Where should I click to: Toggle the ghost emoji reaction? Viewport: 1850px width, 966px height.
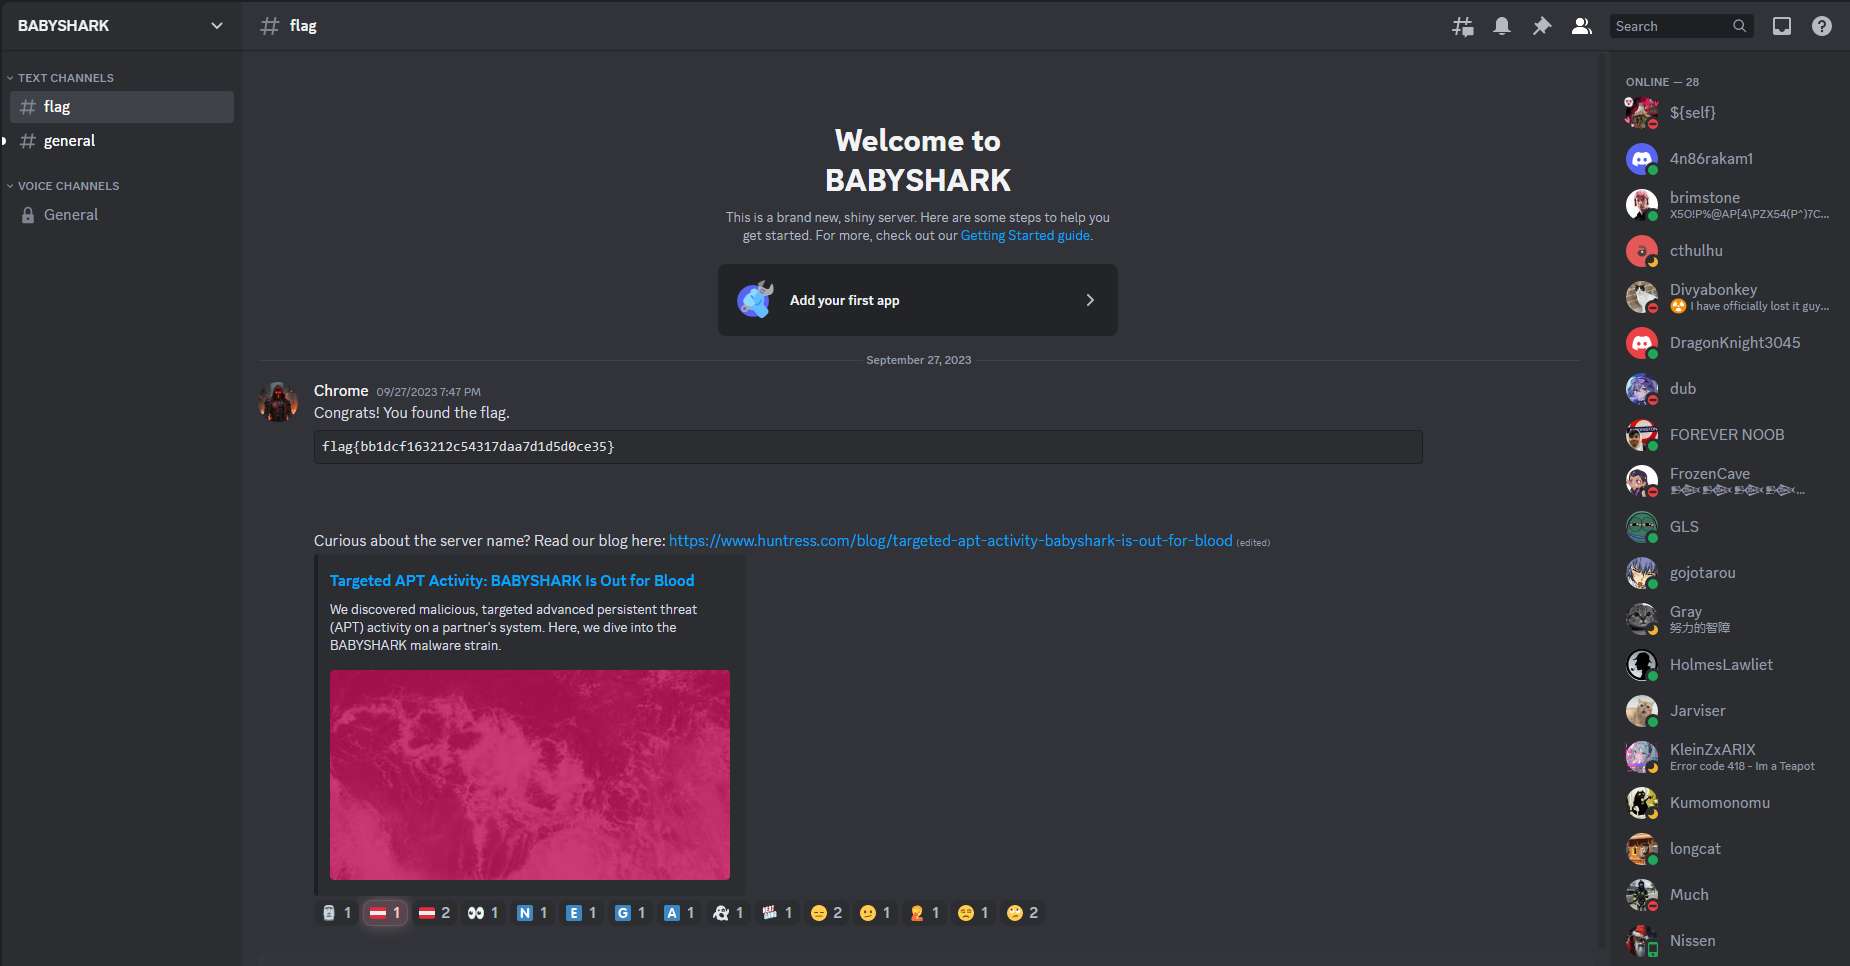[x=728, y=913]
